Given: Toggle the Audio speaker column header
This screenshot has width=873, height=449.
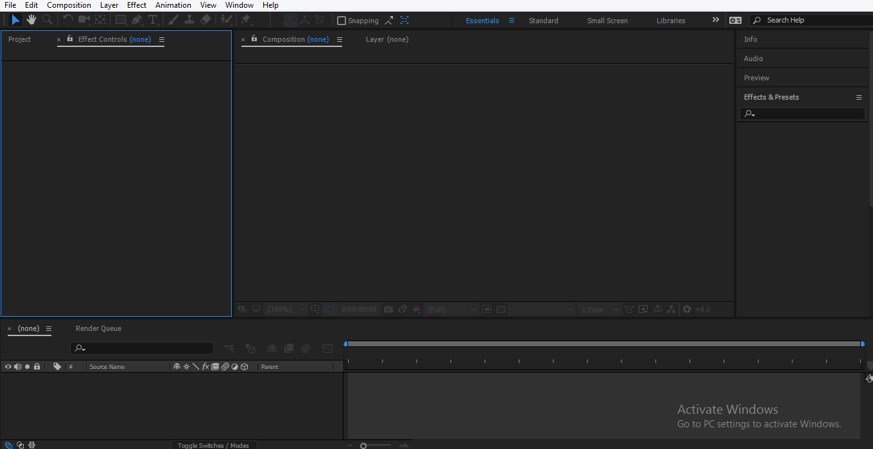Looking at the screenshot, I should 17,367.
